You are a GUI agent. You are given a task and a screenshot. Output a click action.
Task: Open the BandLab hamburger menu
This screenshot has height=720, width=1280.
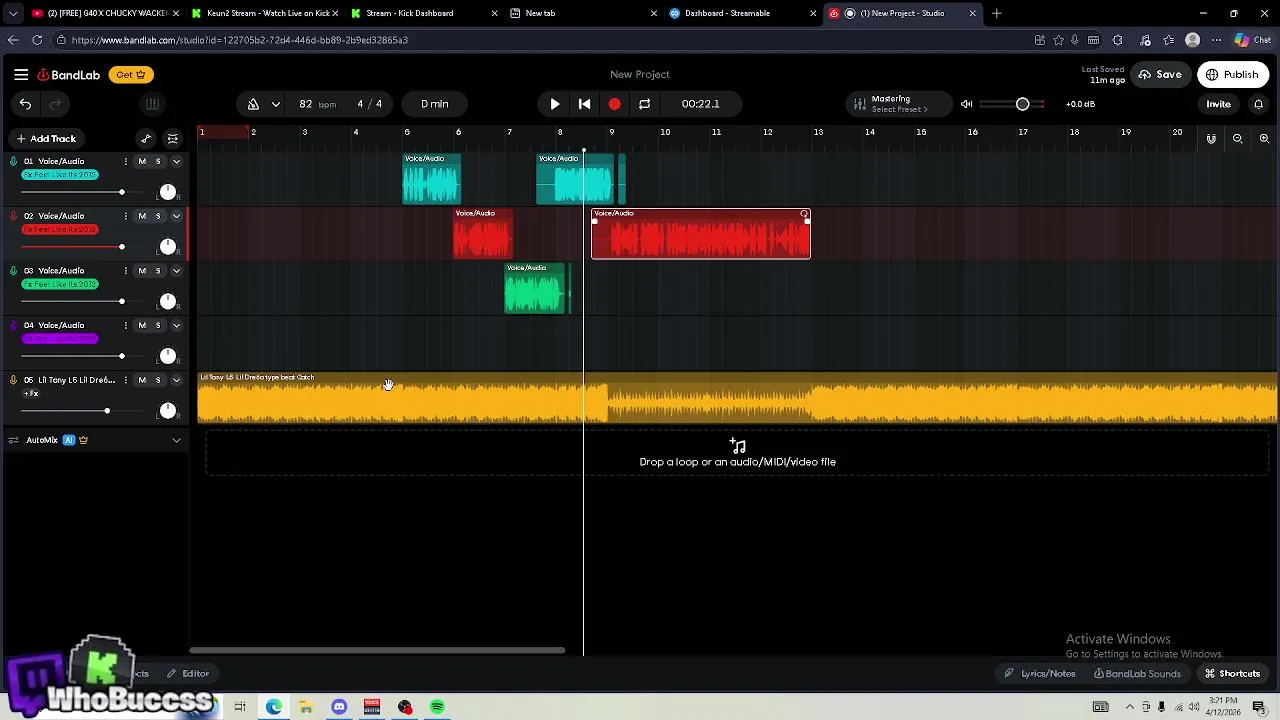pos(21,74)
